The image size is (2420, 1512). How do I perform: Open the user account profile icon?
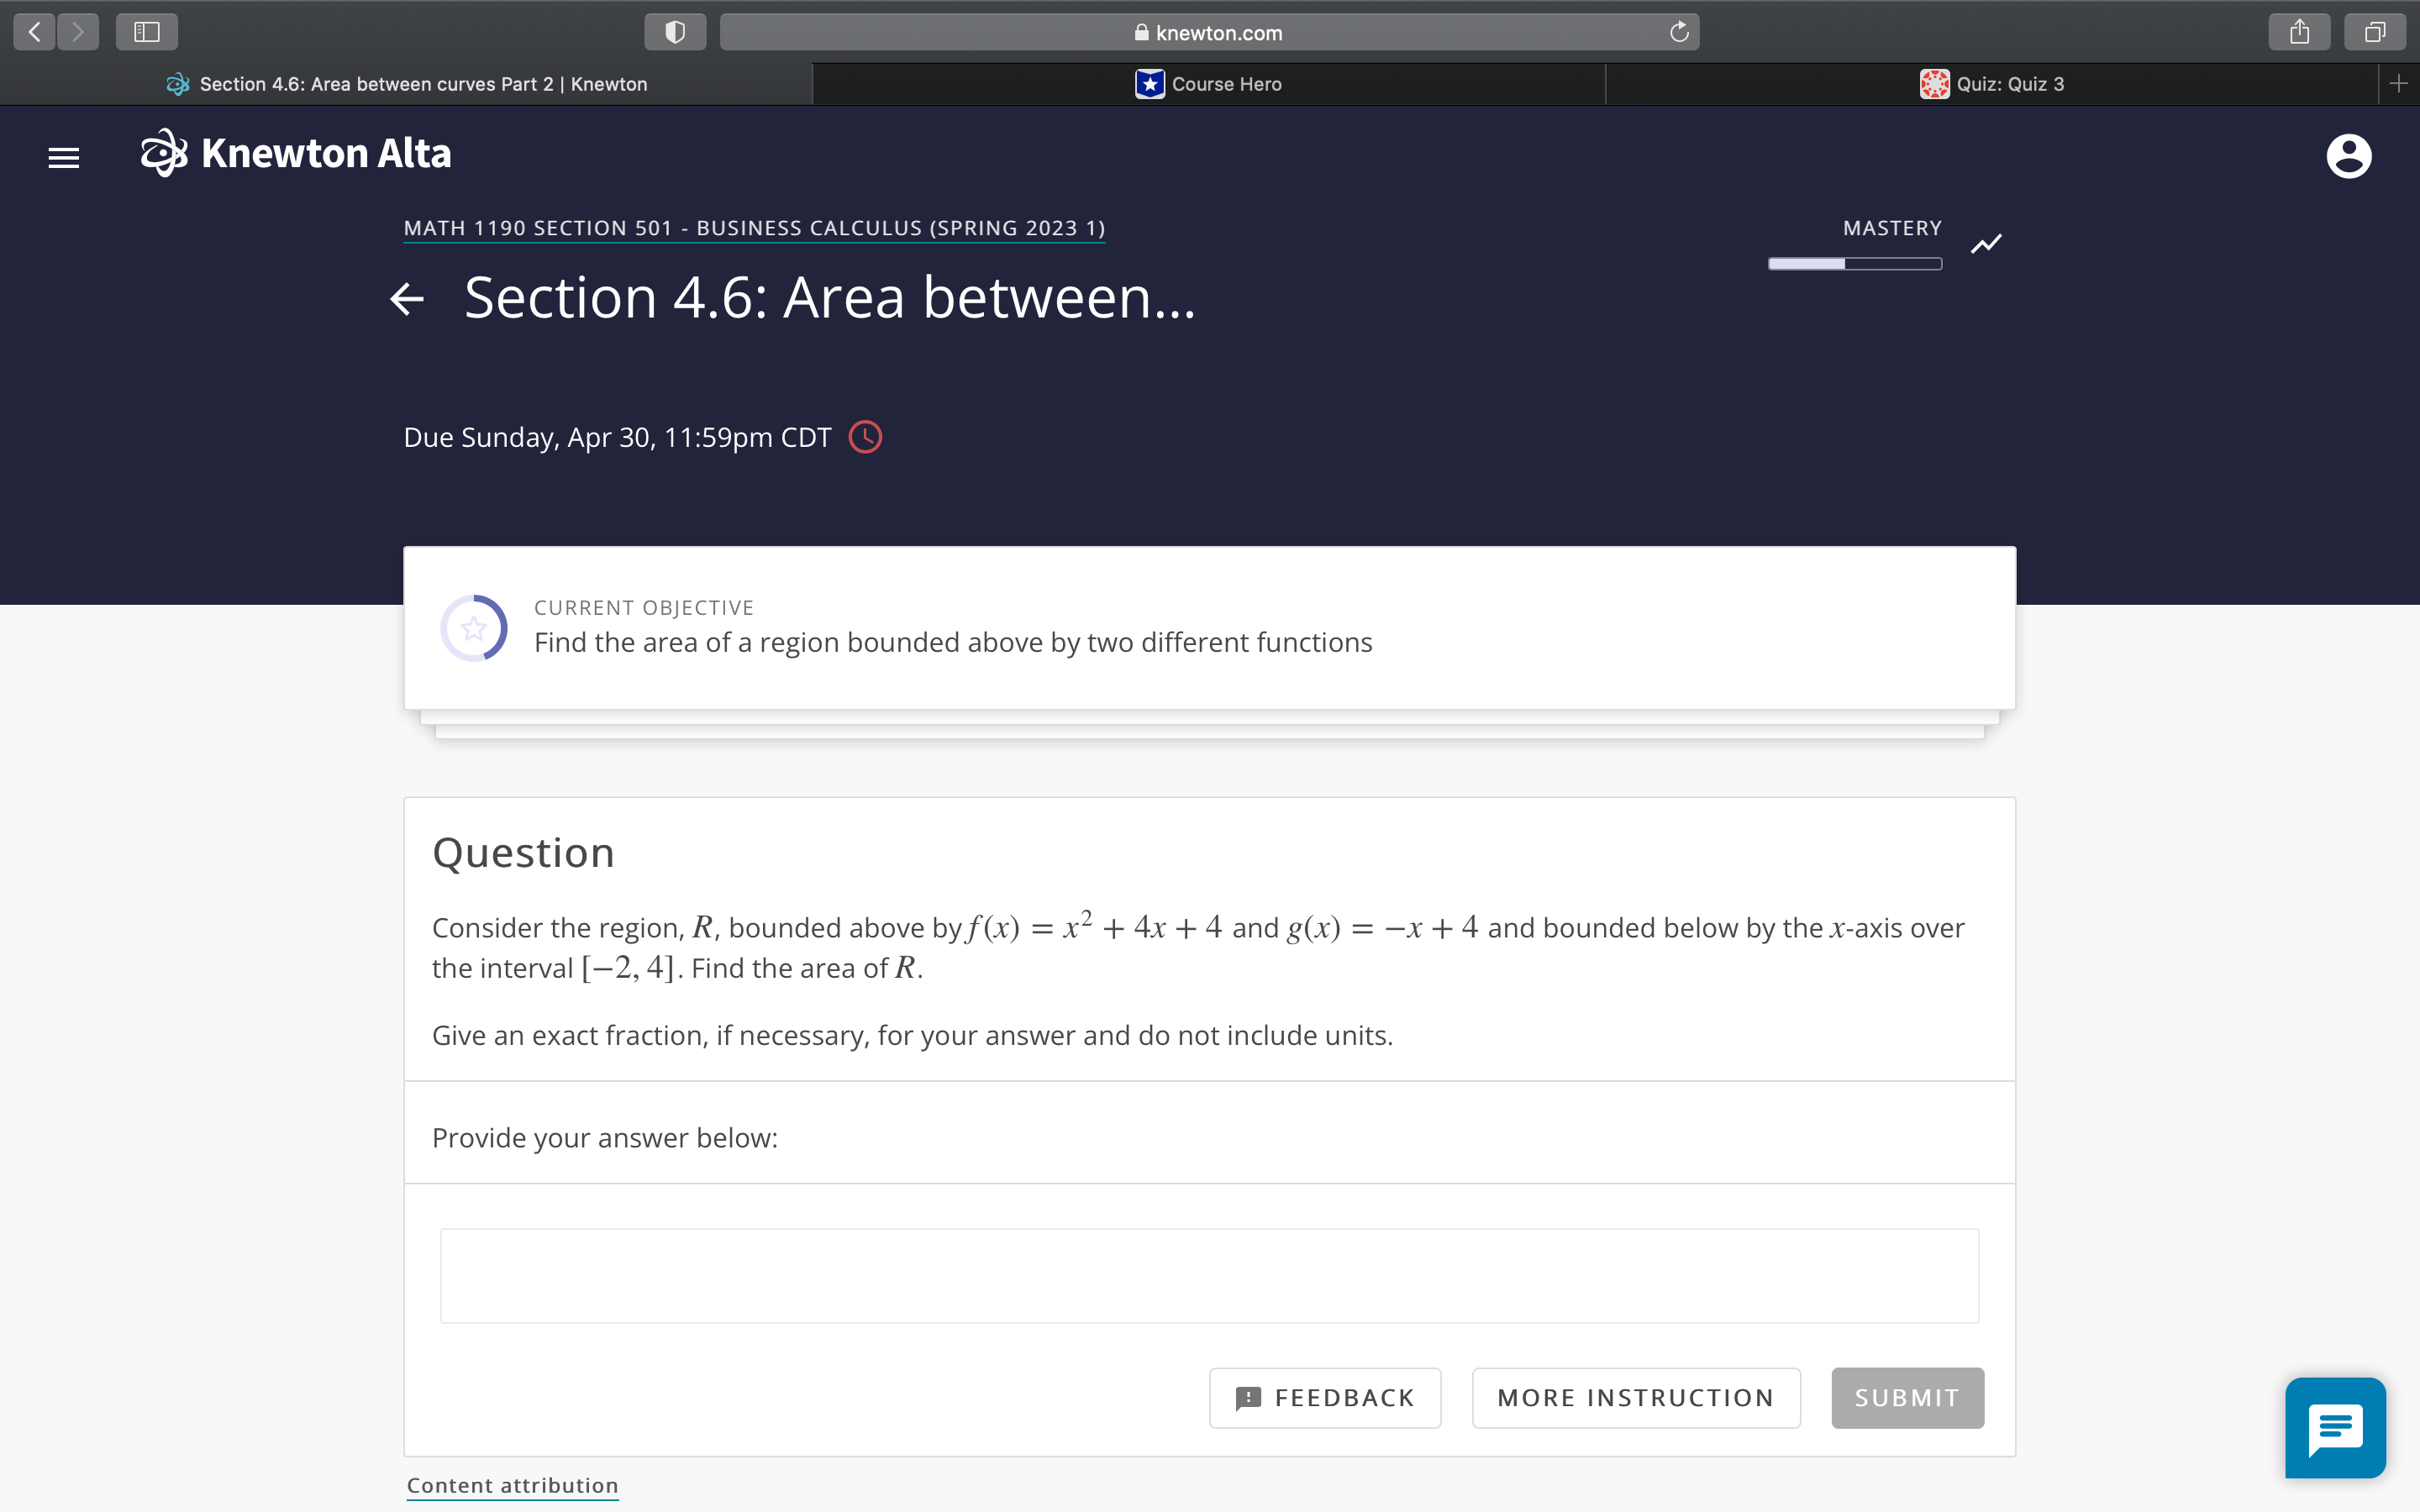[x=2348, y=157]
